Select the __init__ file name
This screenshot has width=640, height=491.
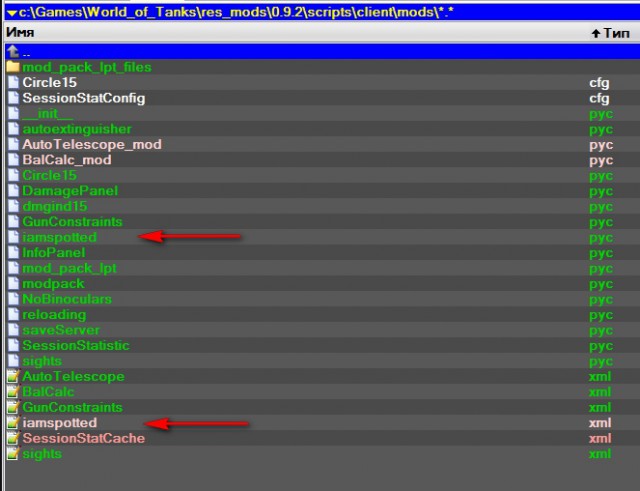click(x=48, y=113)
